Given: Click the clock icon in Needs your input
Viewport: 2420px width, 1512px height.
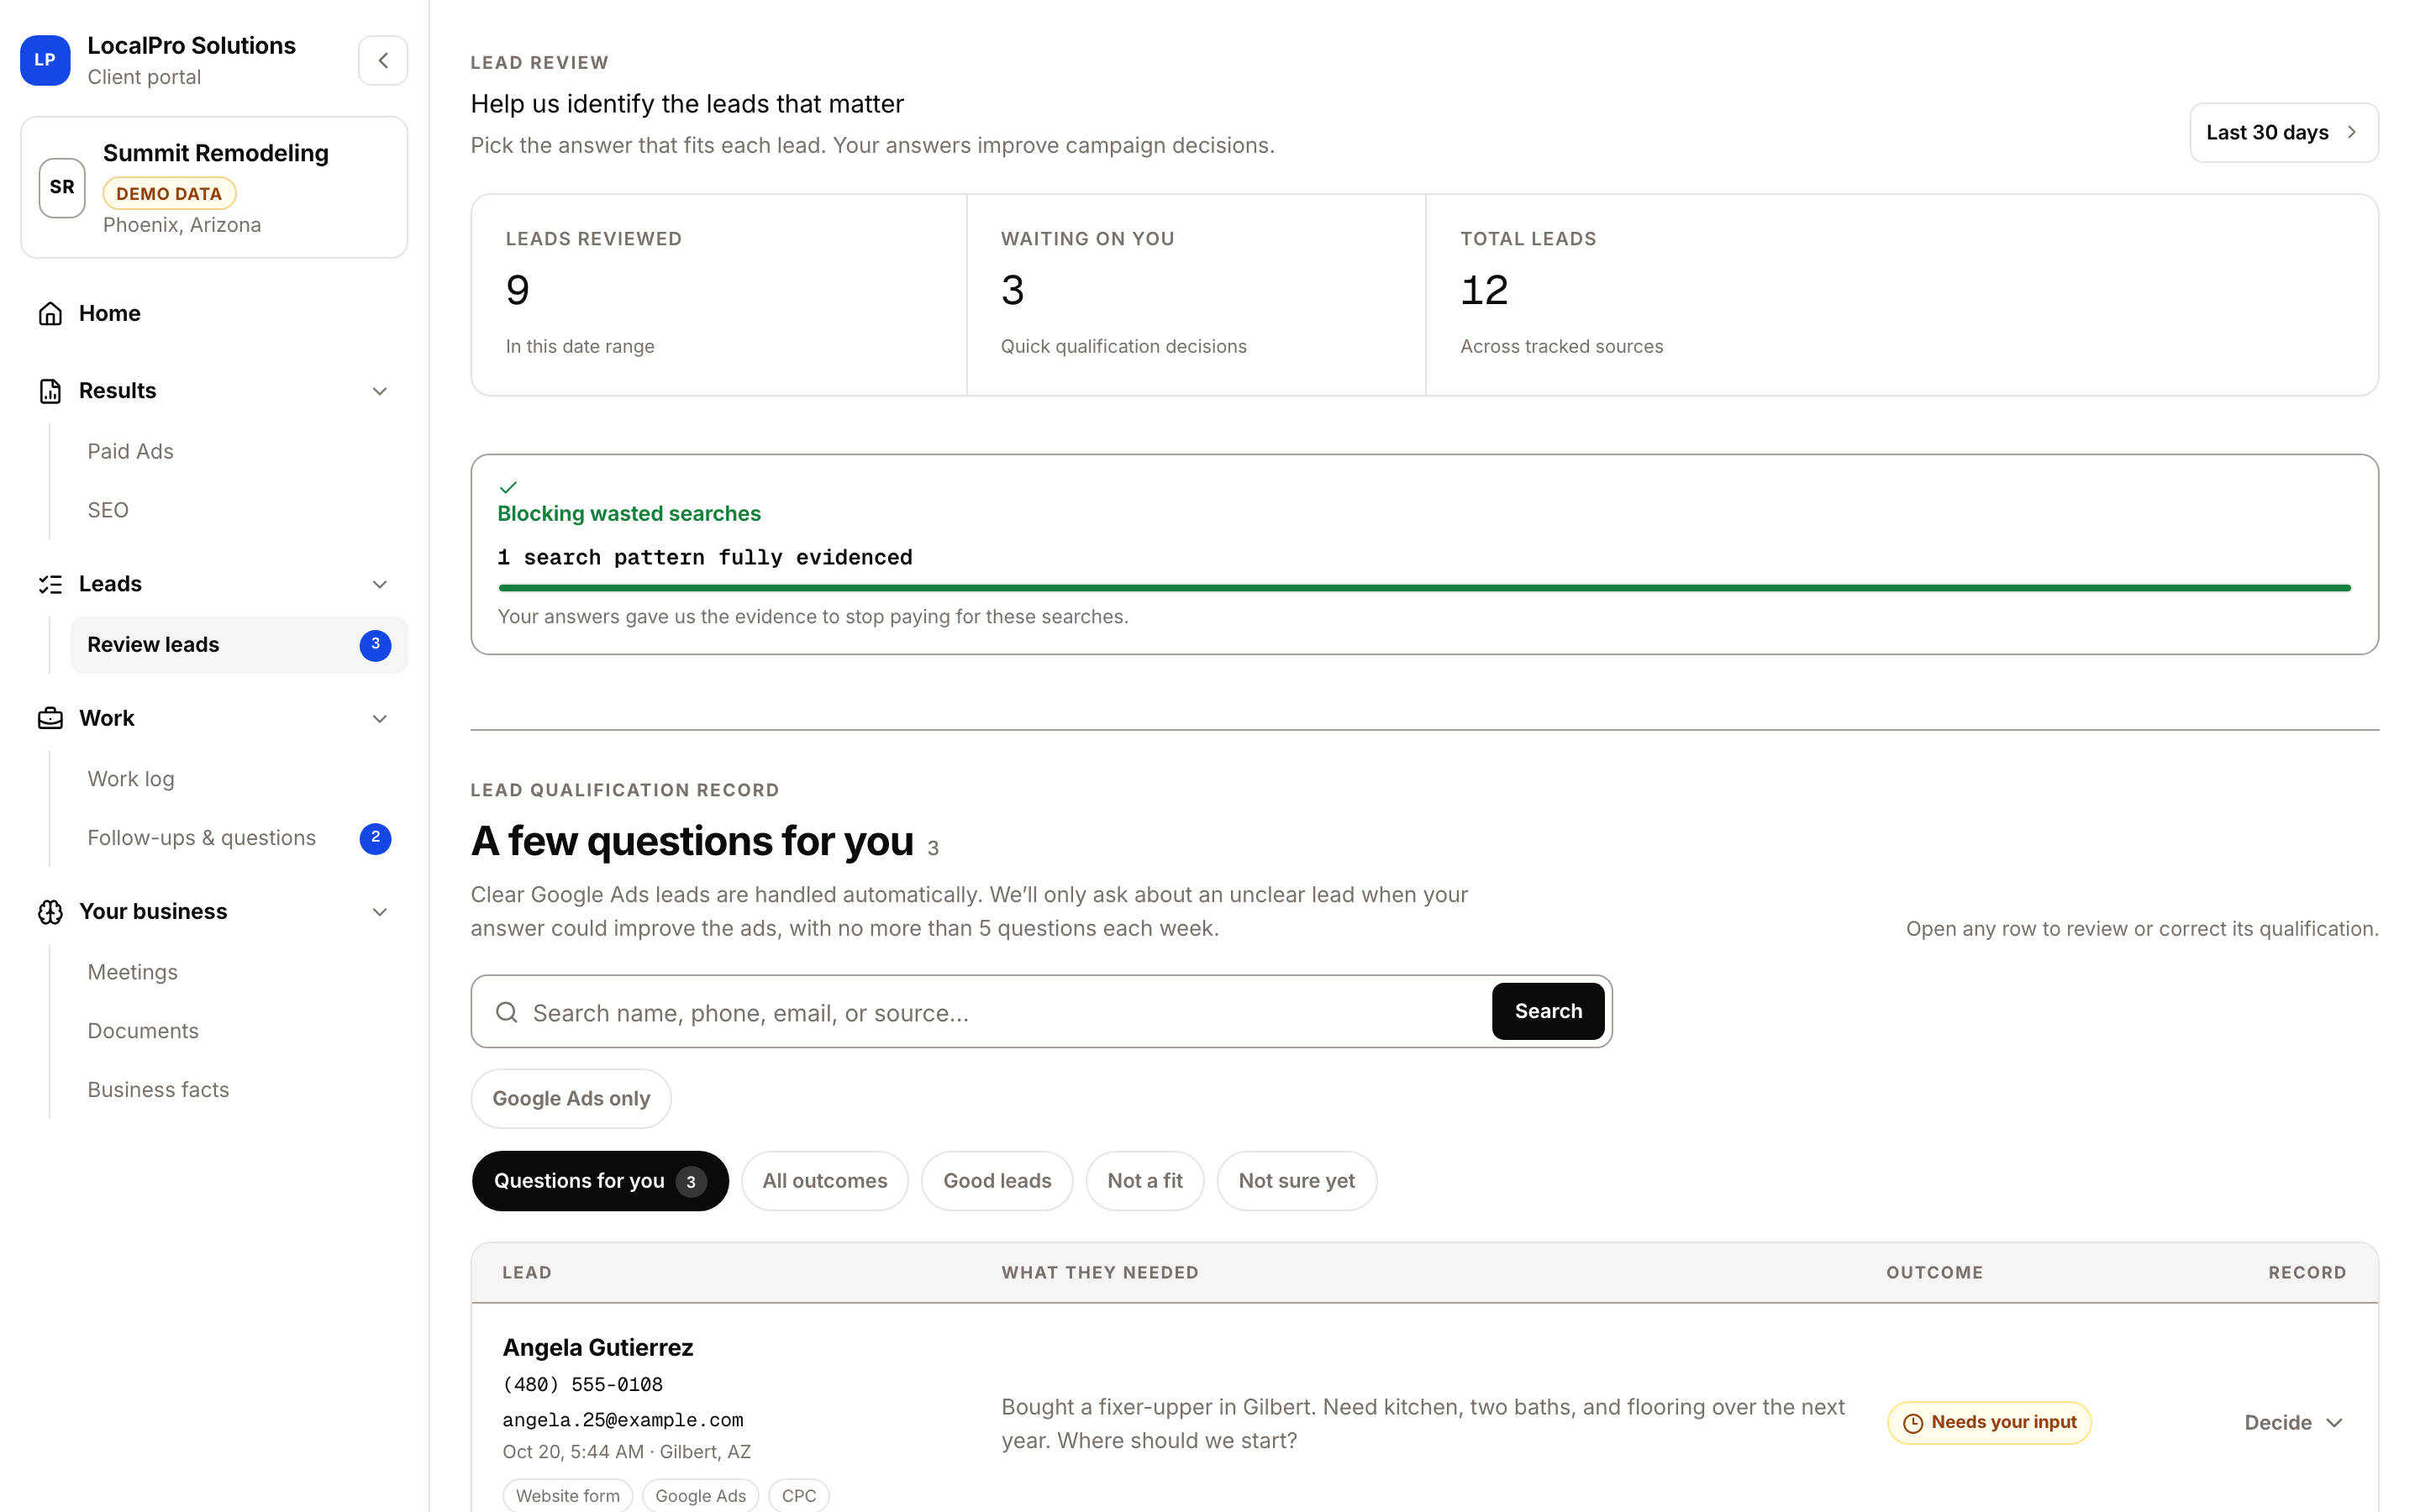Looking at the screenshot, I should coord(1912,1422).
